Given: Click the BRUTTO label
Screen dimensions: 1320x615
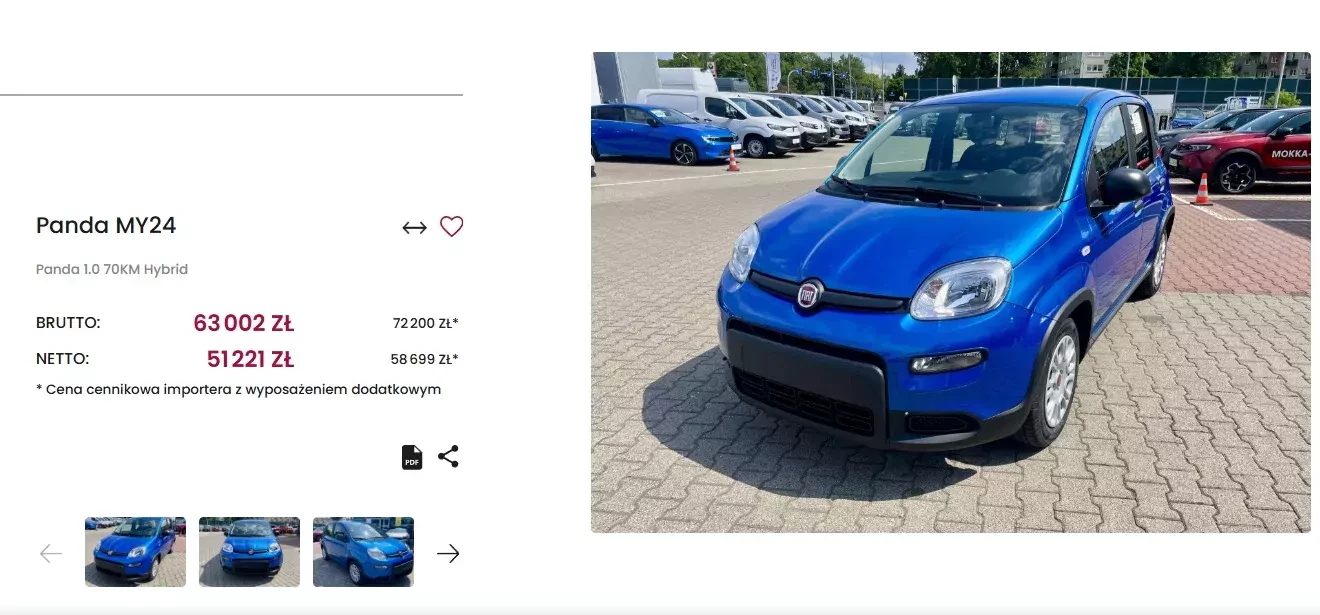Looking at the screenshot, I should pyautogui.click(x=68, y=323).
